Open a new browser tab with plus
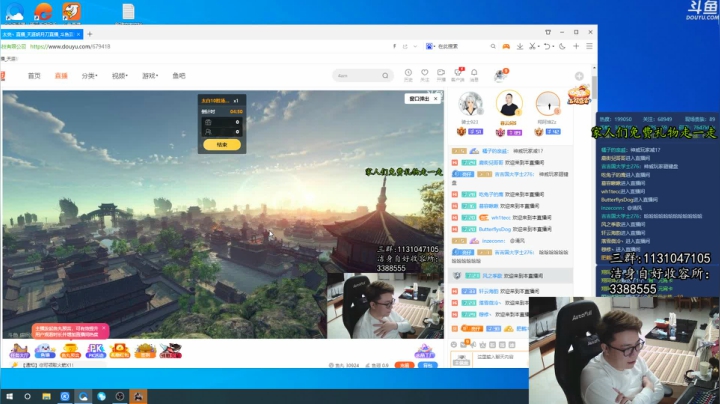This screenshot has height=404, width=720. click(x=90, y=34)
